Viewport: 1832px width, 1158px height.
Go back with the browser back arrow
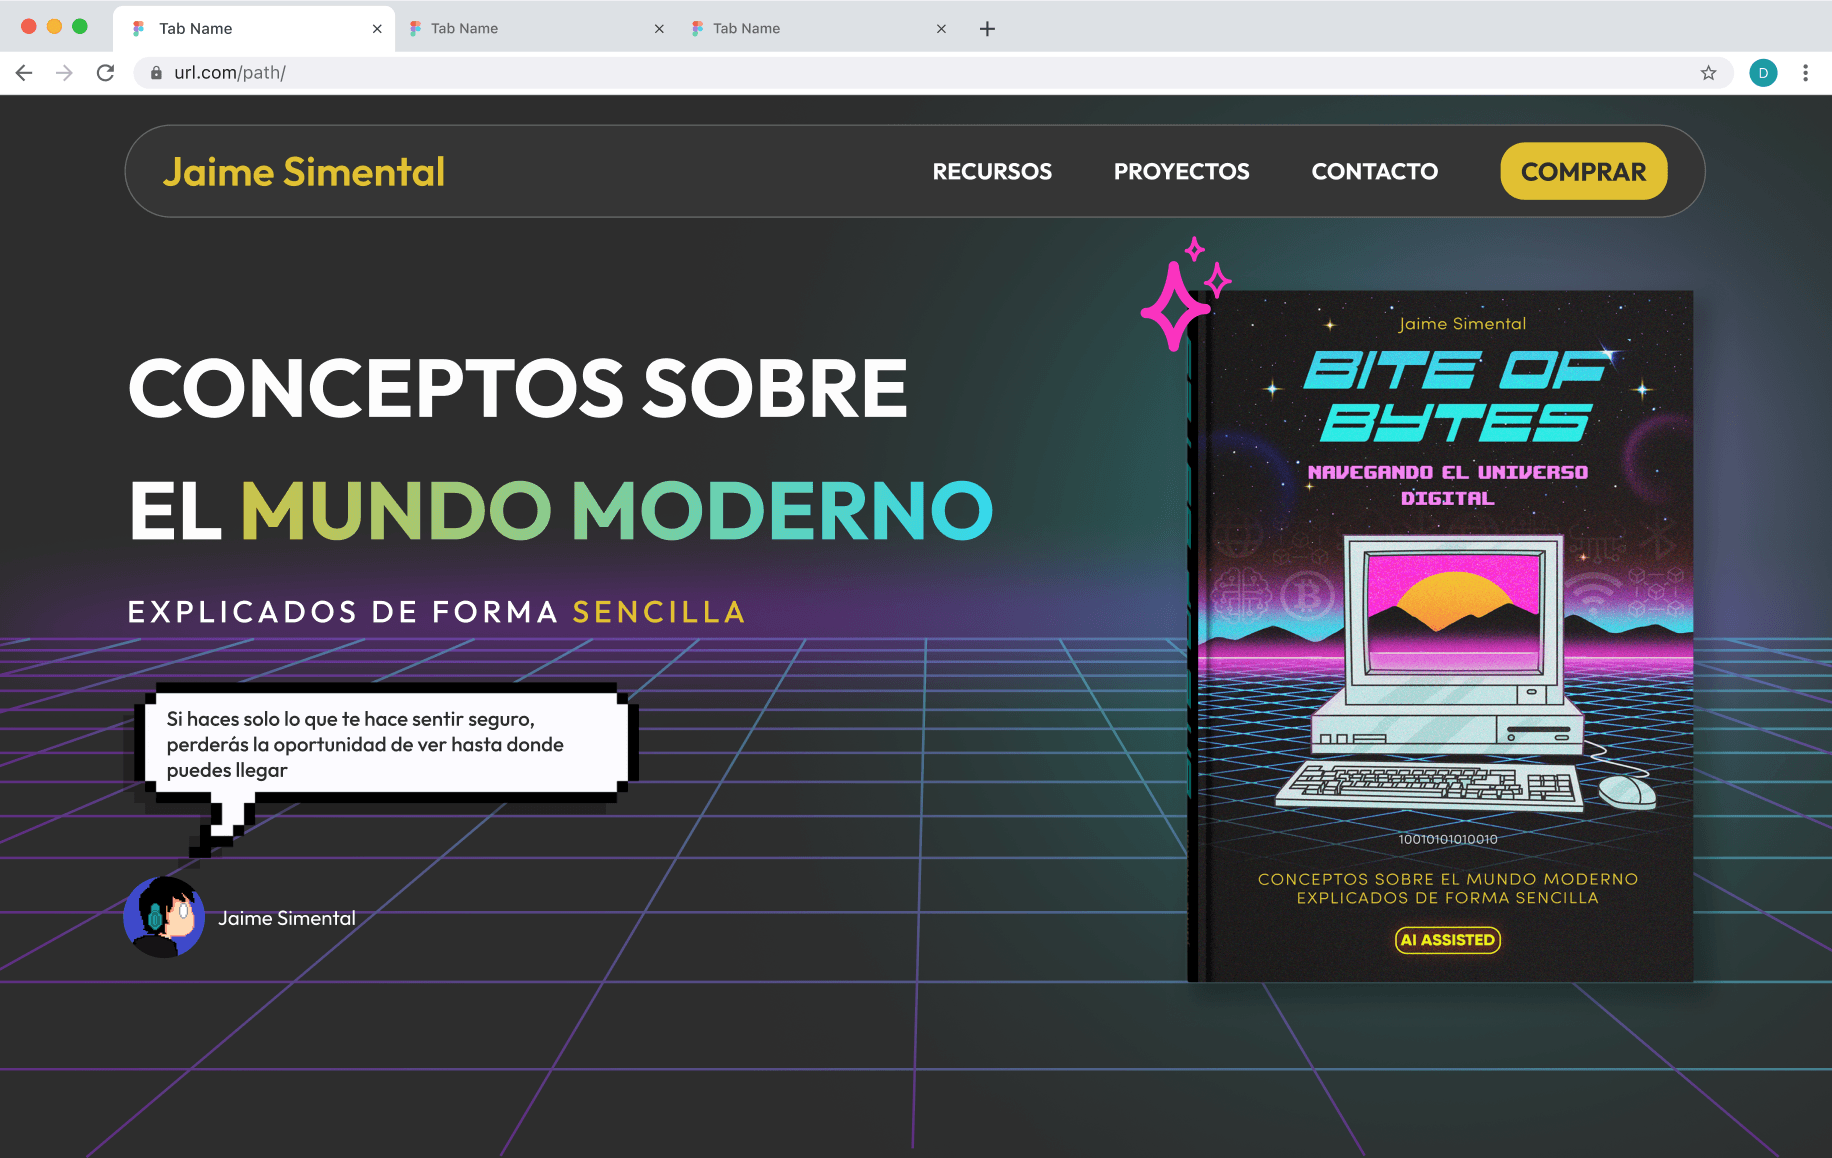(24, 73)
